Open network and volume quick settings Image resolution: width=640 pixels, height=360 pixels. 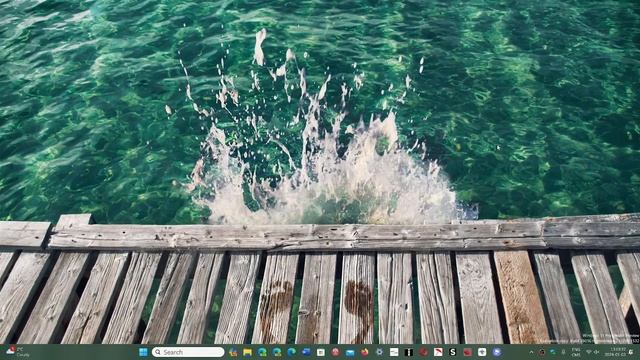point(593,352)
